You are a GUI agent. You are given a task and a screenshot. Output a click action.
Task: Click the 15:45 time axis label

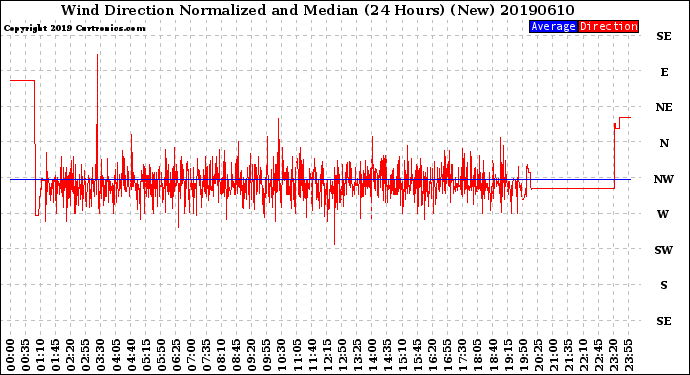[x=418, y=355]
